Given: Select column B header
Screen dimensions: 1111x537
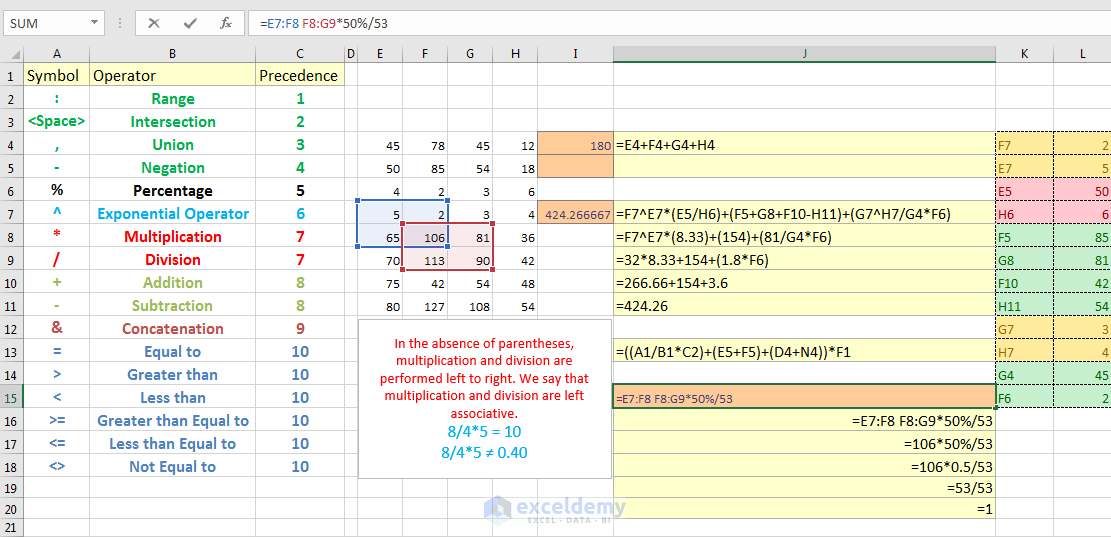Looking at the screenshot, I should 173,54.
